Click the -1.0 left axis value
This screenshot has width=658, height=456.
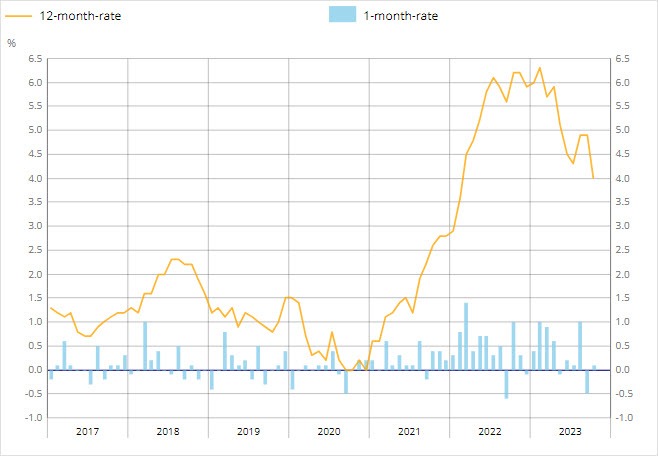point(34,418)
